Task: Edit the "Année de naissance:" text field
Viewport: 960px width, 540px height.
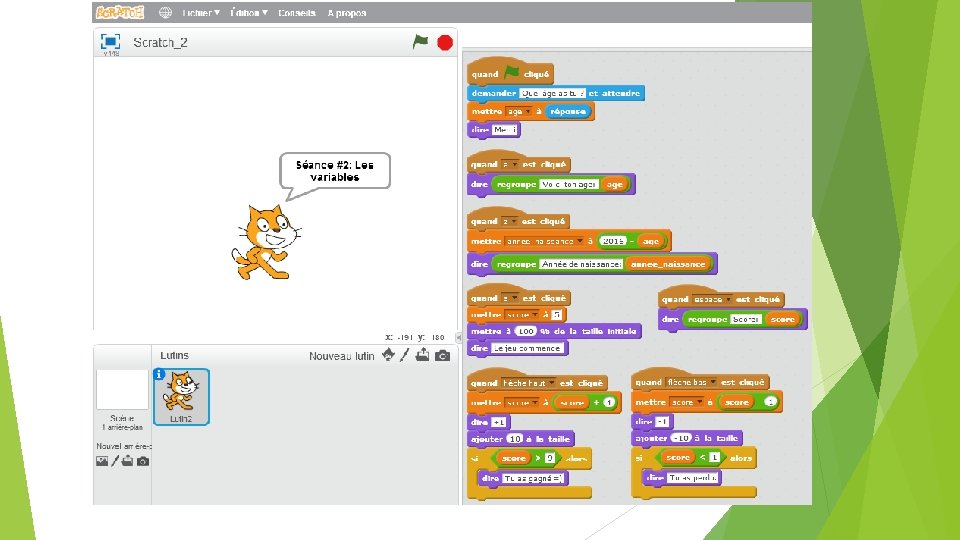Action: click(581, 264)
